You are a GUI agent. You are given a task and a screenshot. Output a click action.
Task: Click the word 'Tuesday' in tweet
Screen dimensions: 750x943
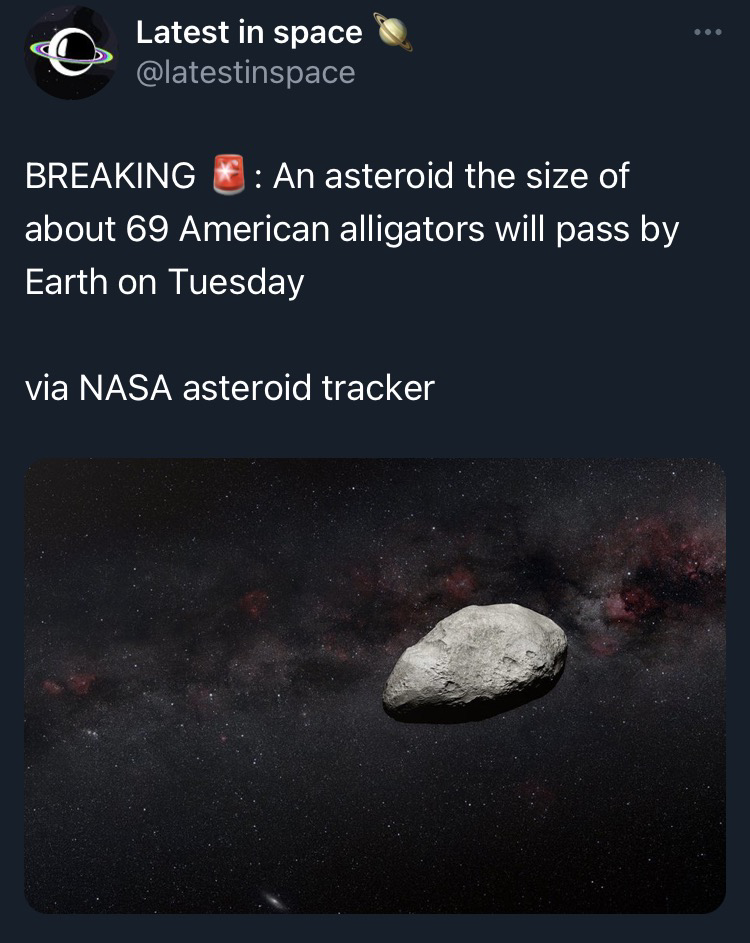click(x=236, y=282)
